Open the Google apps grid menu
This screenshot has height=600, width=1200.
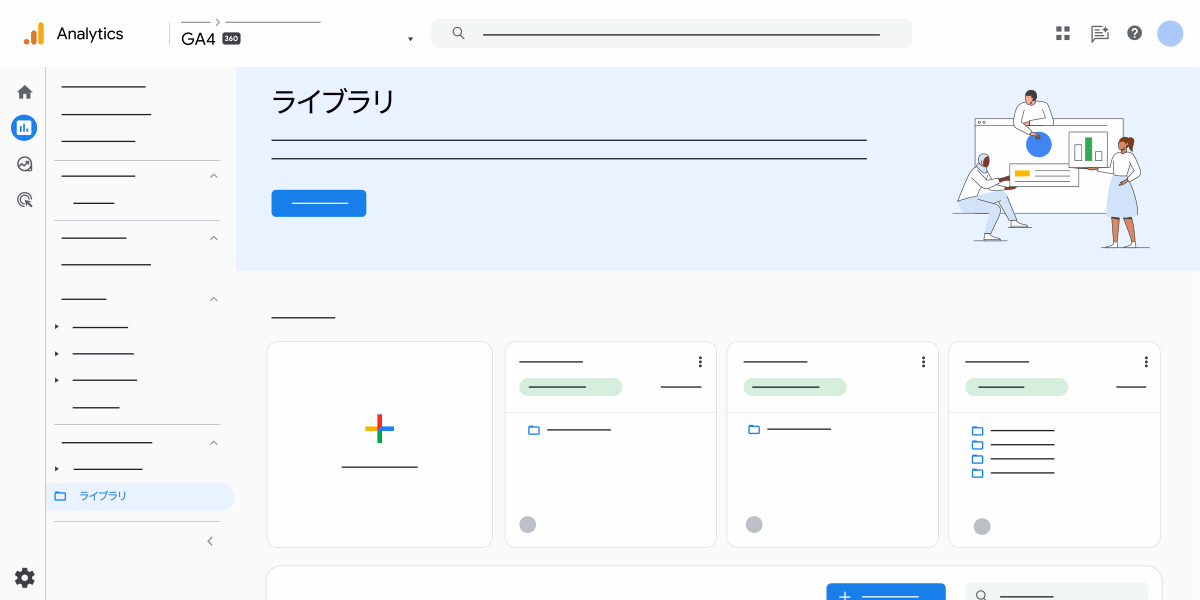click(x=1062, y=33)
